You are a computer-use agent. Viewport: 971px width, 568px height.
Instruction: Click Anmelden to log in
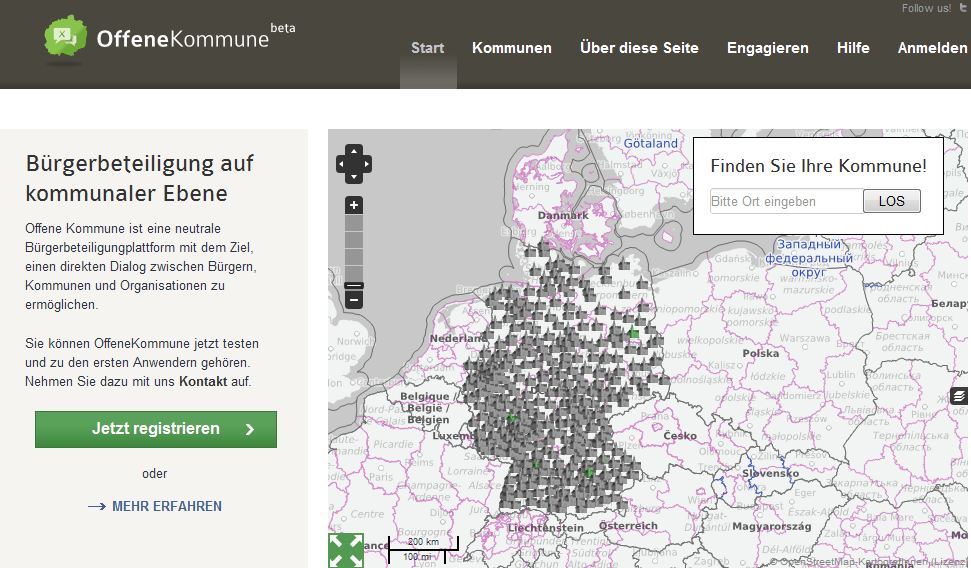pos(932,48)
